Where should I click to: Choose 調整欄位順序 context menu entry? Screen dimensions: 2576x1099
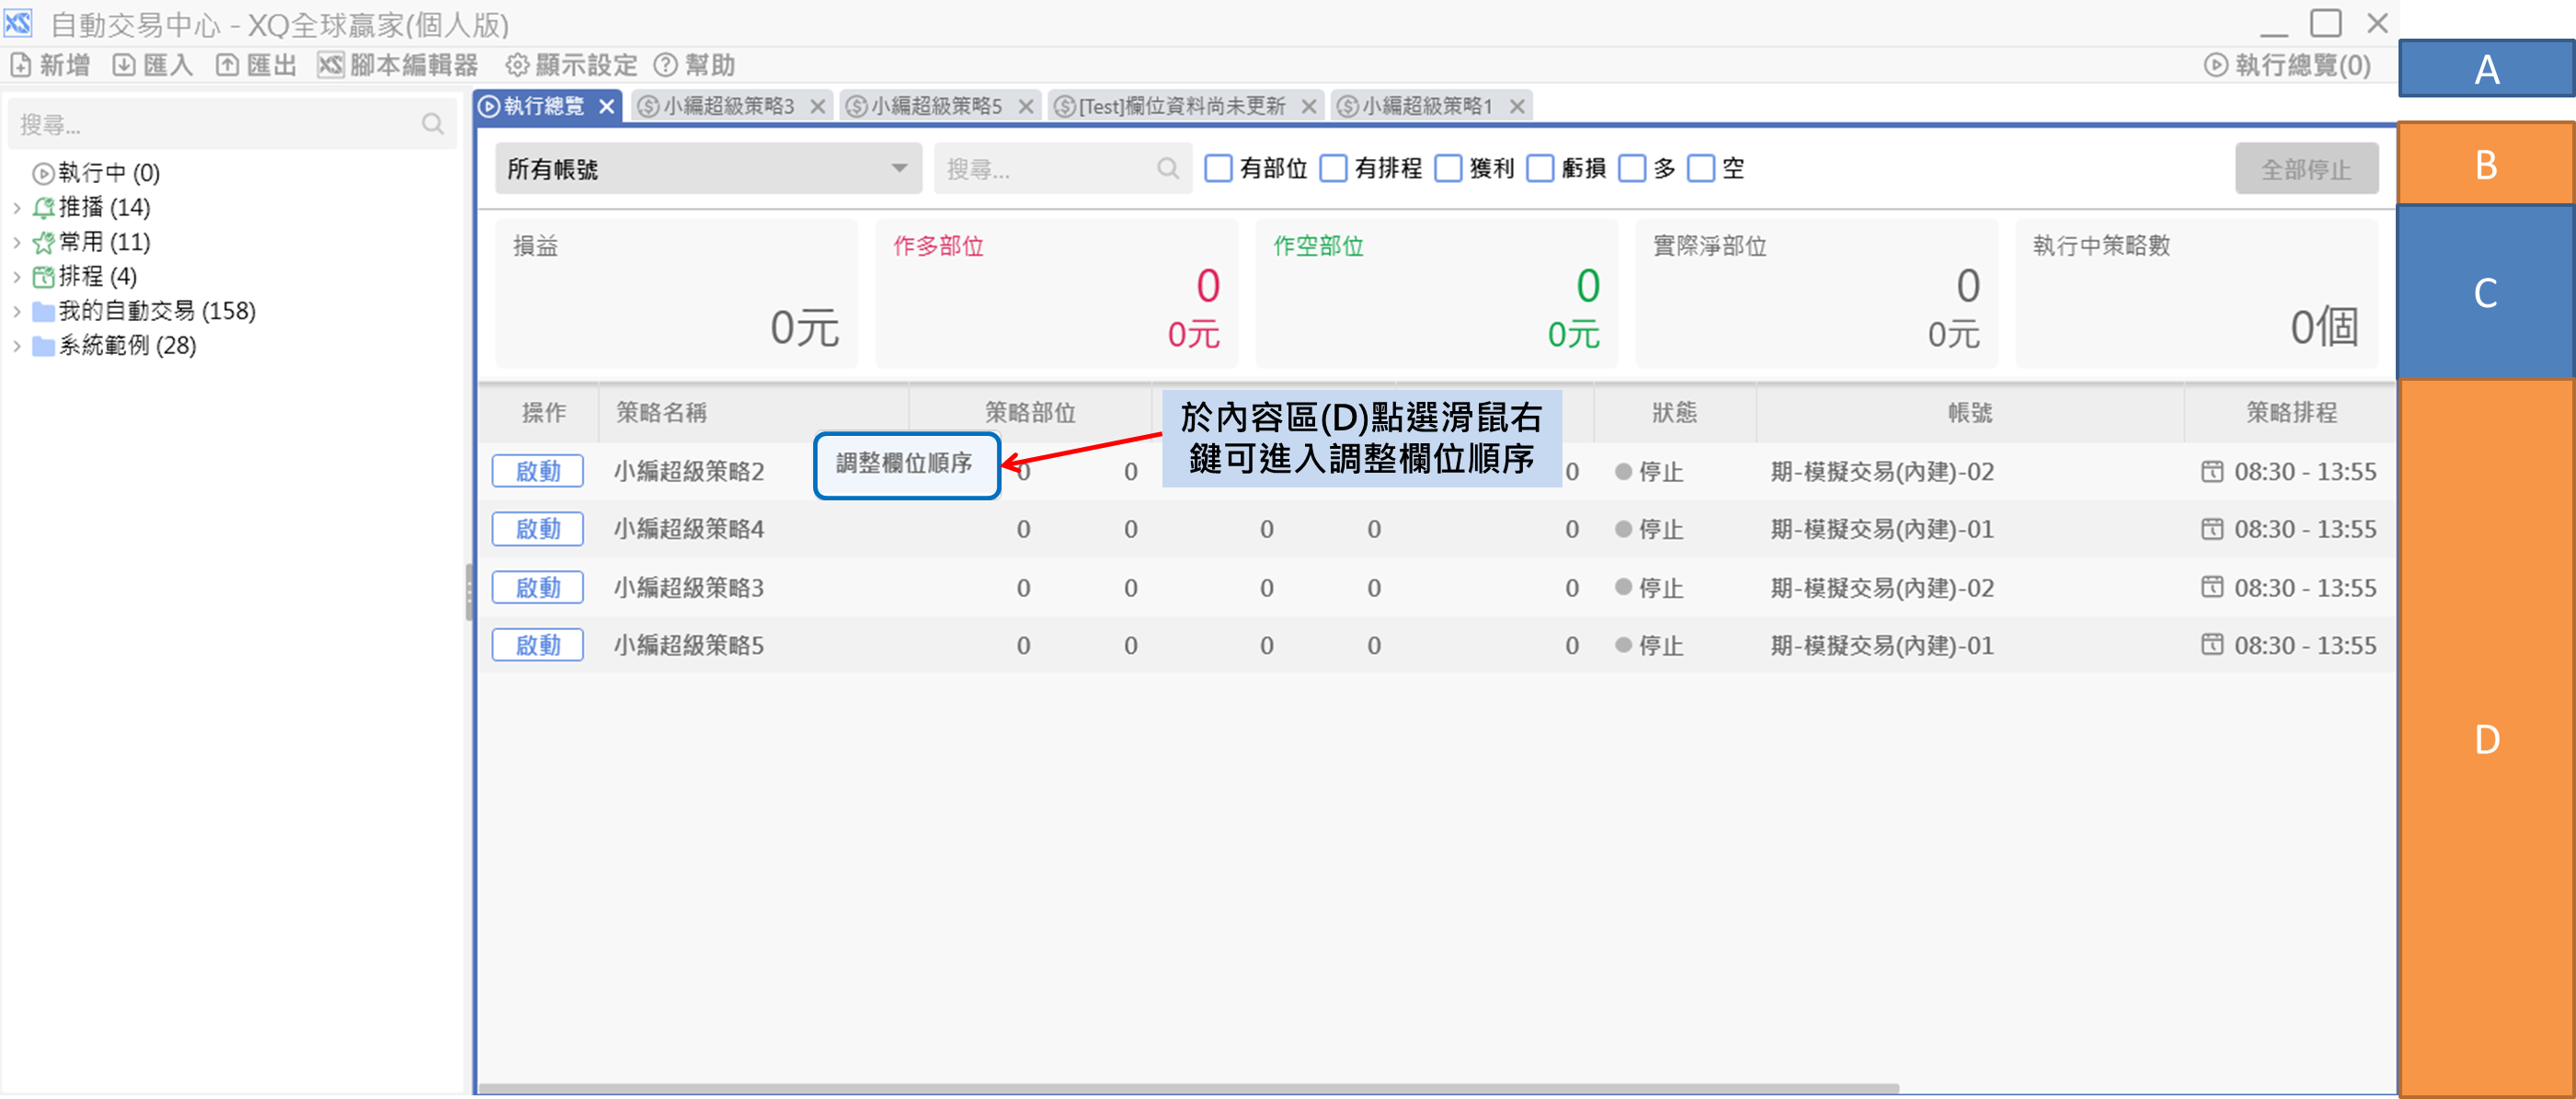tap(904, 464)
